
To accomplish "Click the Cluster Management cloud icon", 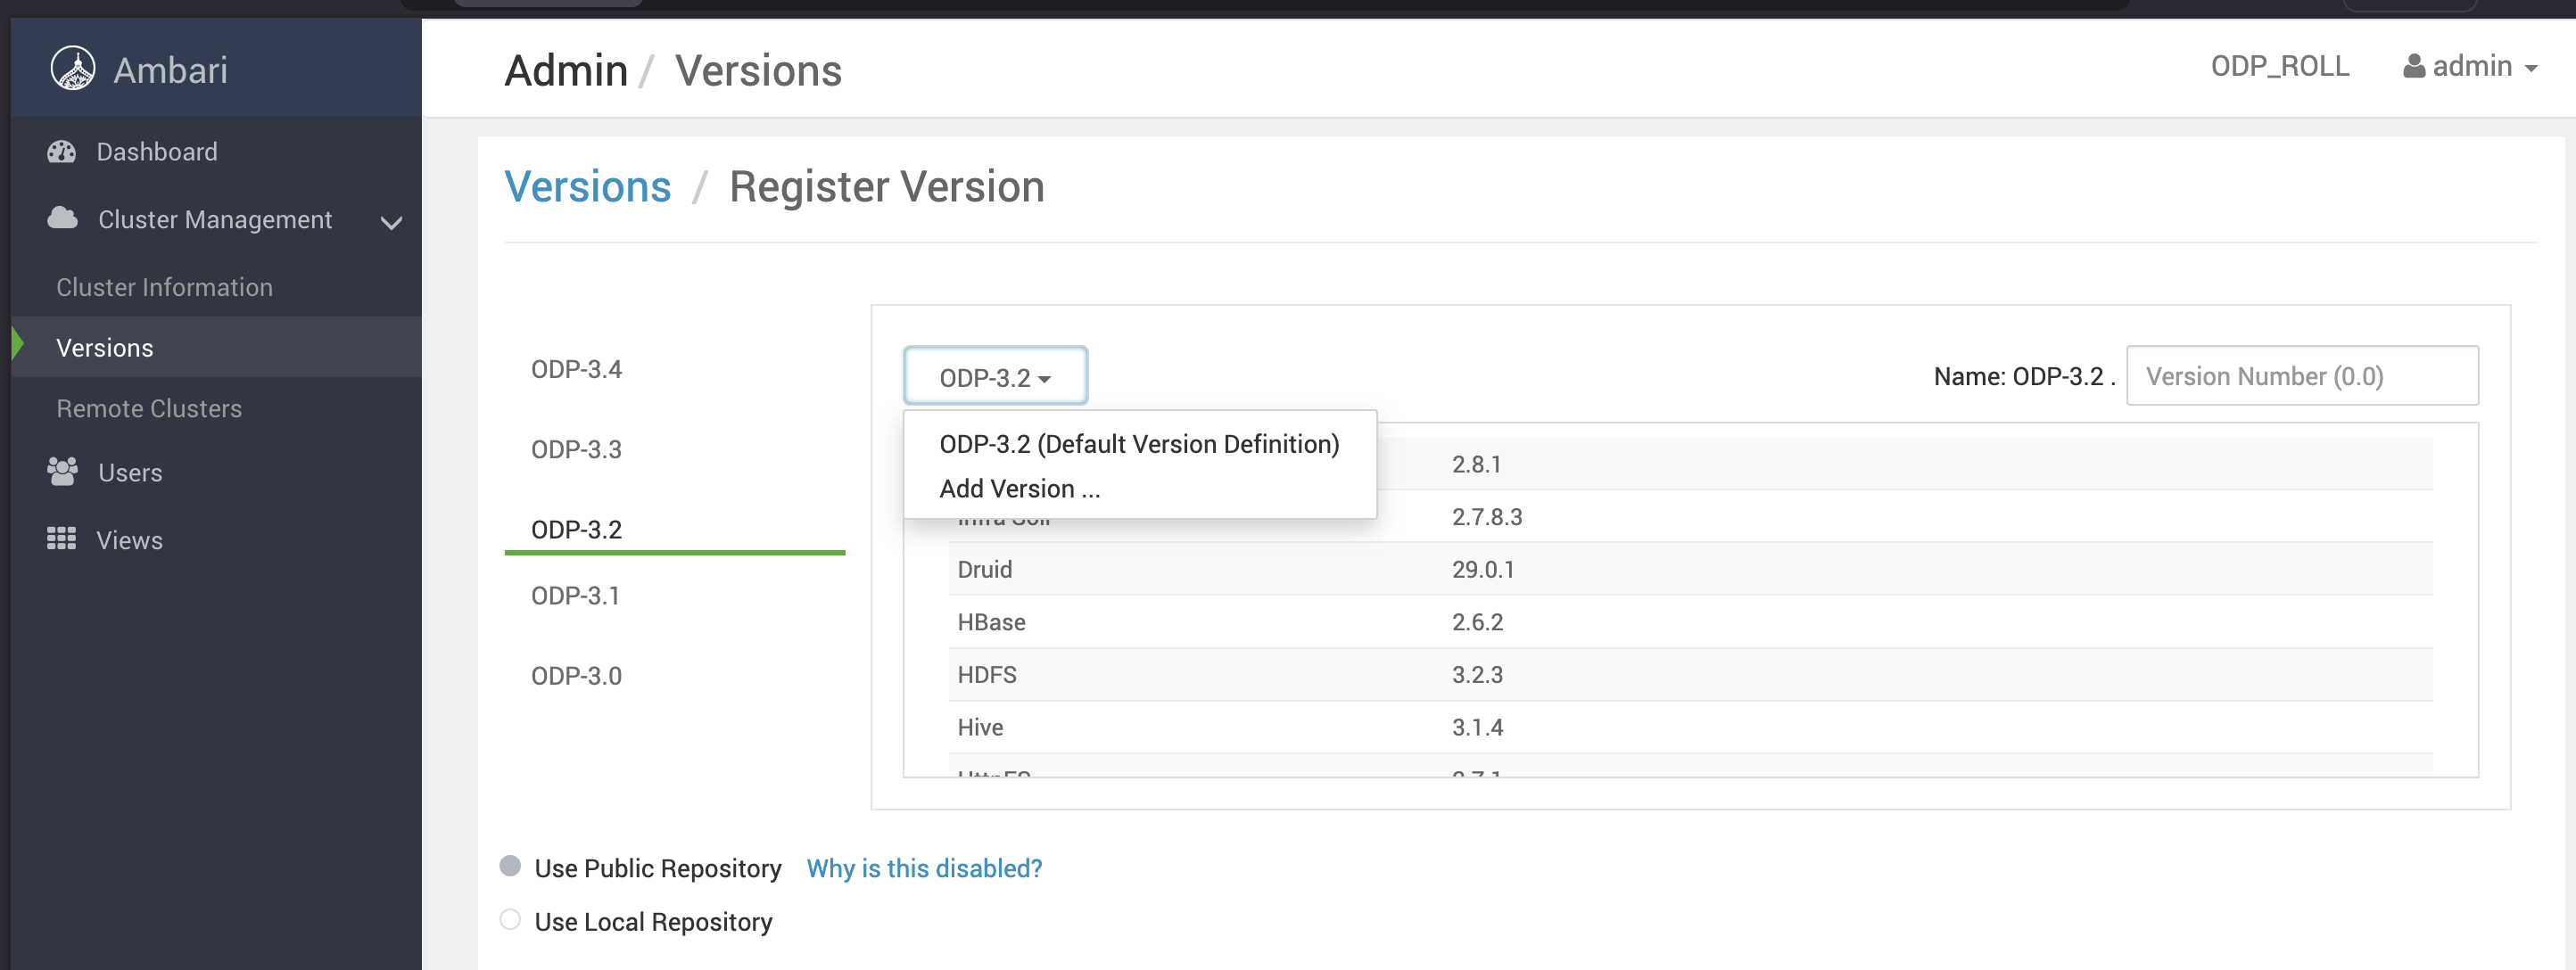I will [63, 218].
